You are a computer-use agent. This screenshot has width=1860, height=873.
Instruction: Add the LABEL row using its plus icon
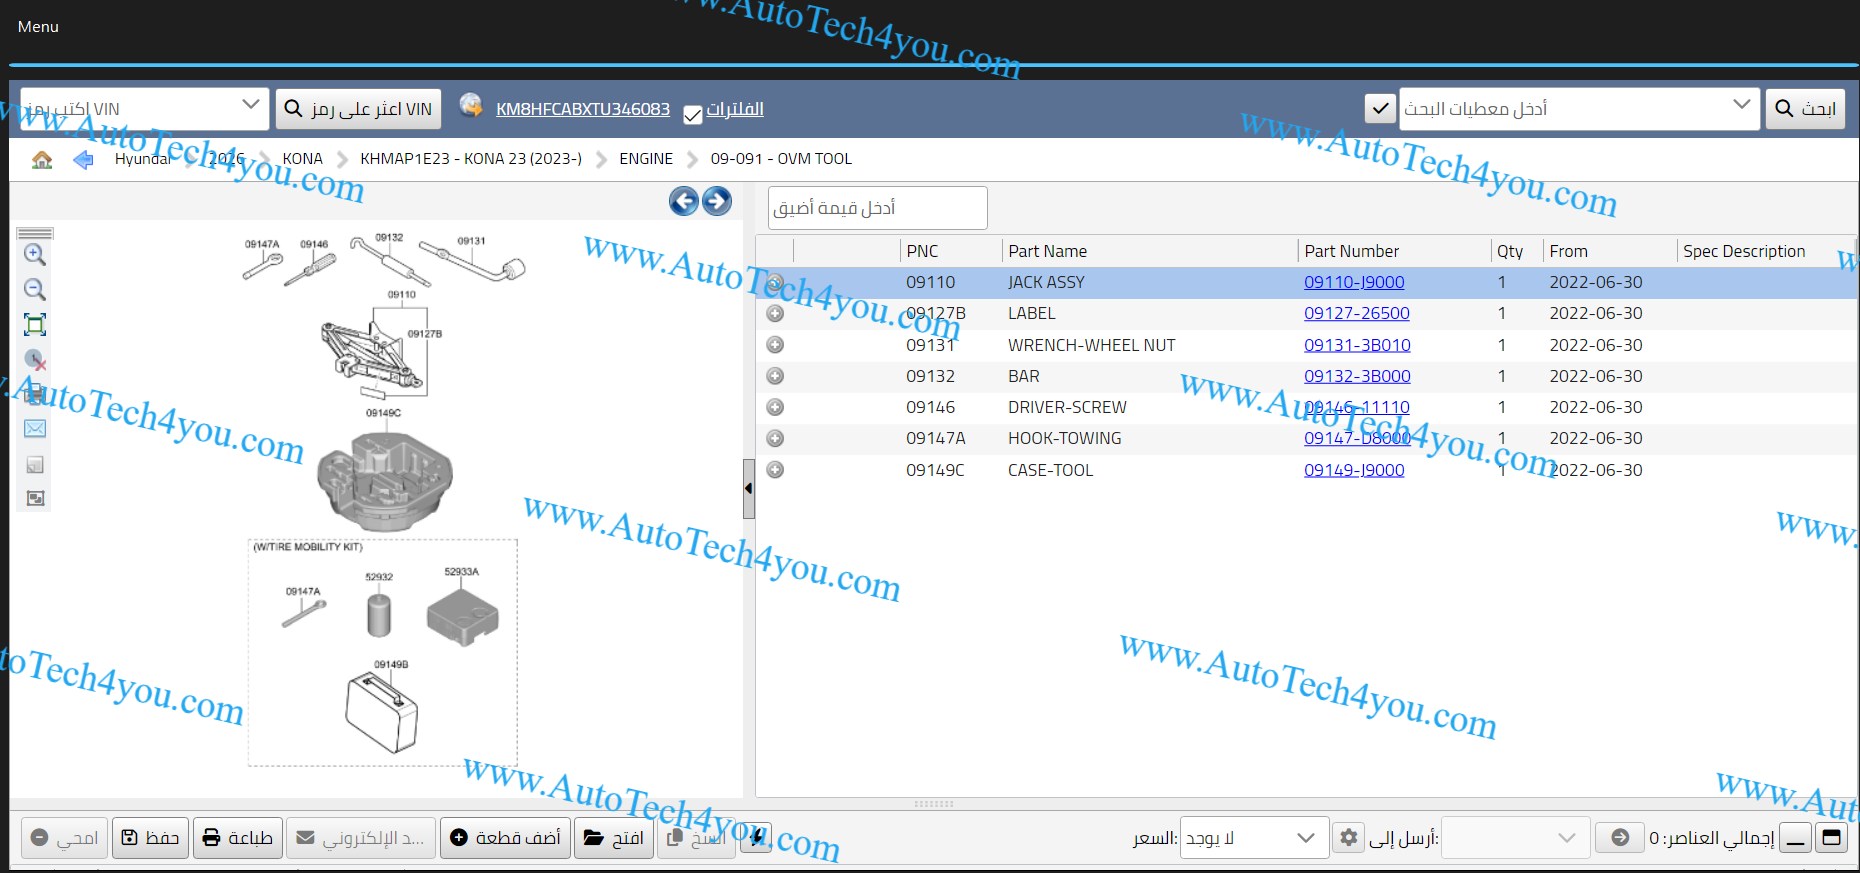click(x=775, y=314)
